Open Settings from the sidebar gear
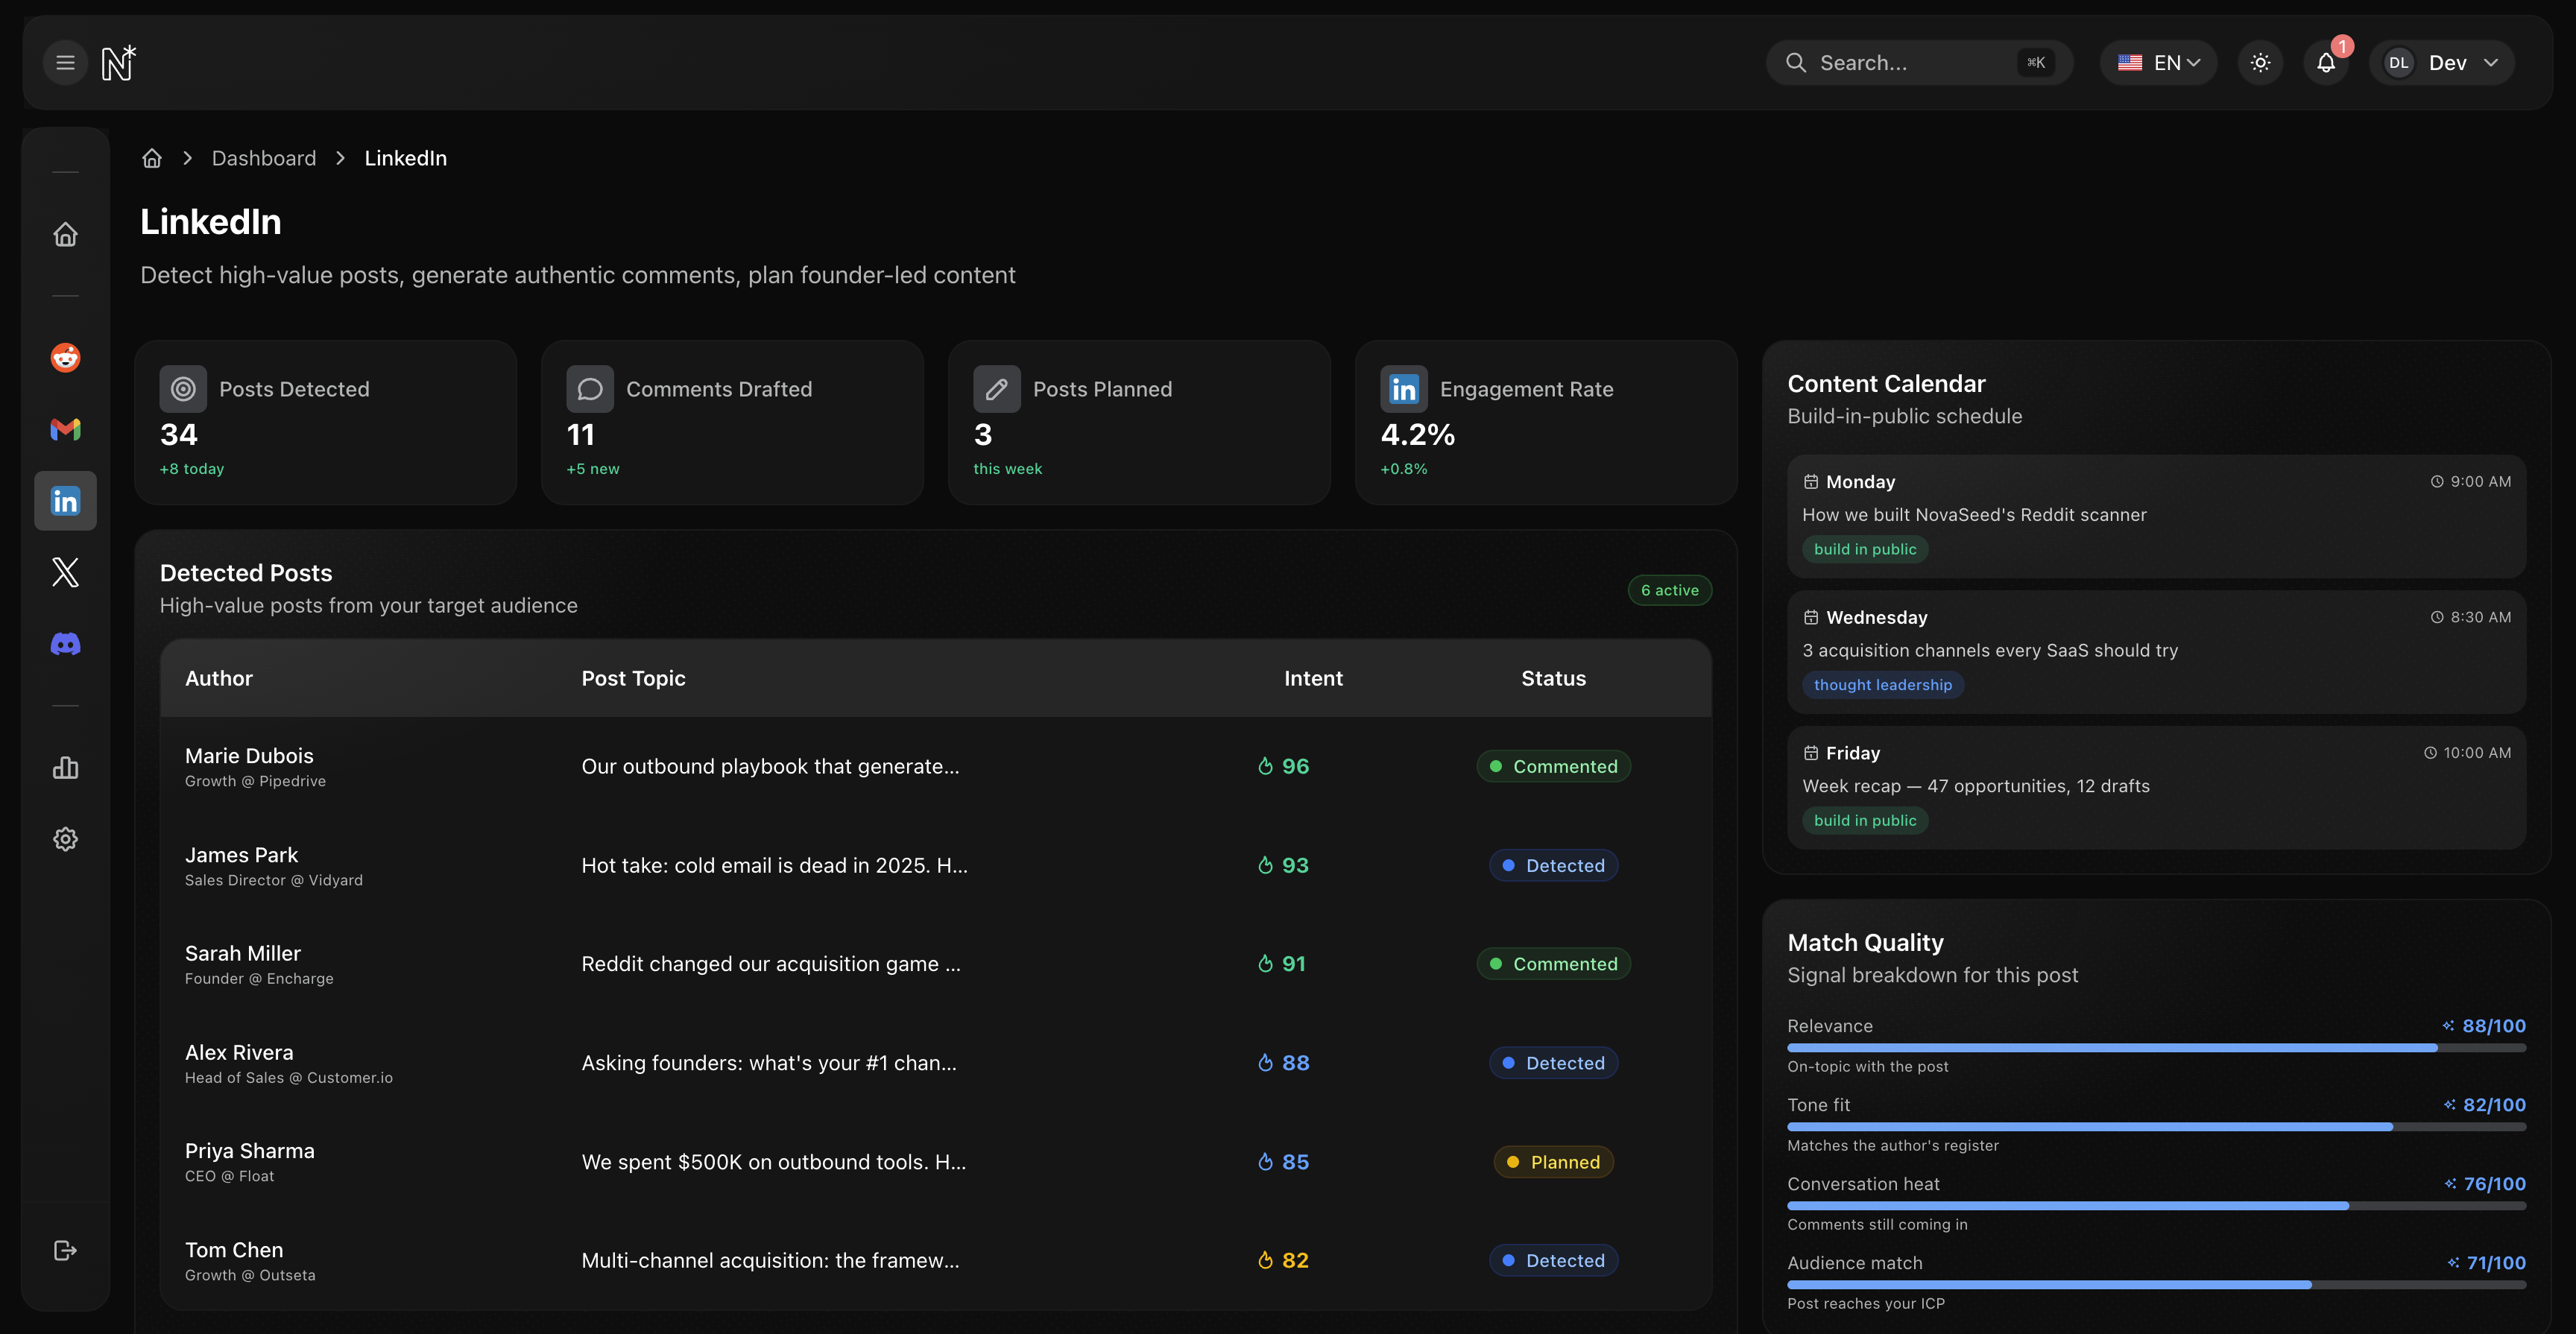Screen dimensions: 2576x1334 pos(65,839)
